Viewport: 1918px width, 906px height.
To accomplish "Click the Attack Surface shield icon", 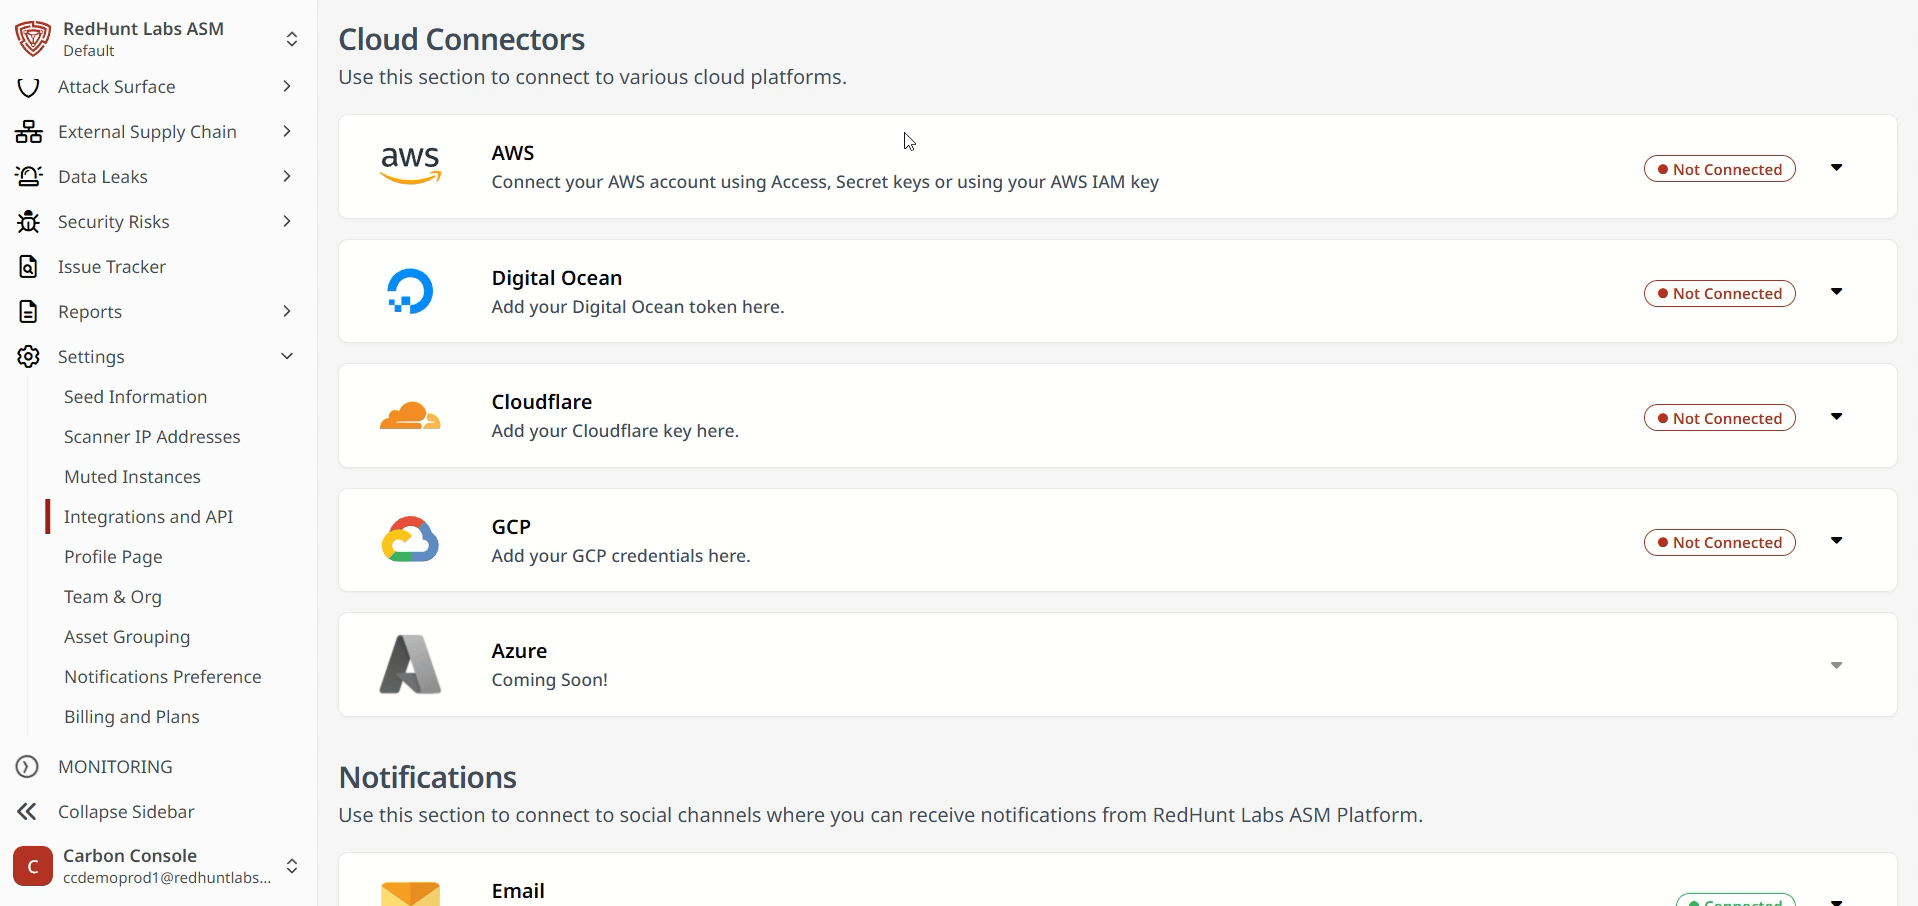I will 29,87.
